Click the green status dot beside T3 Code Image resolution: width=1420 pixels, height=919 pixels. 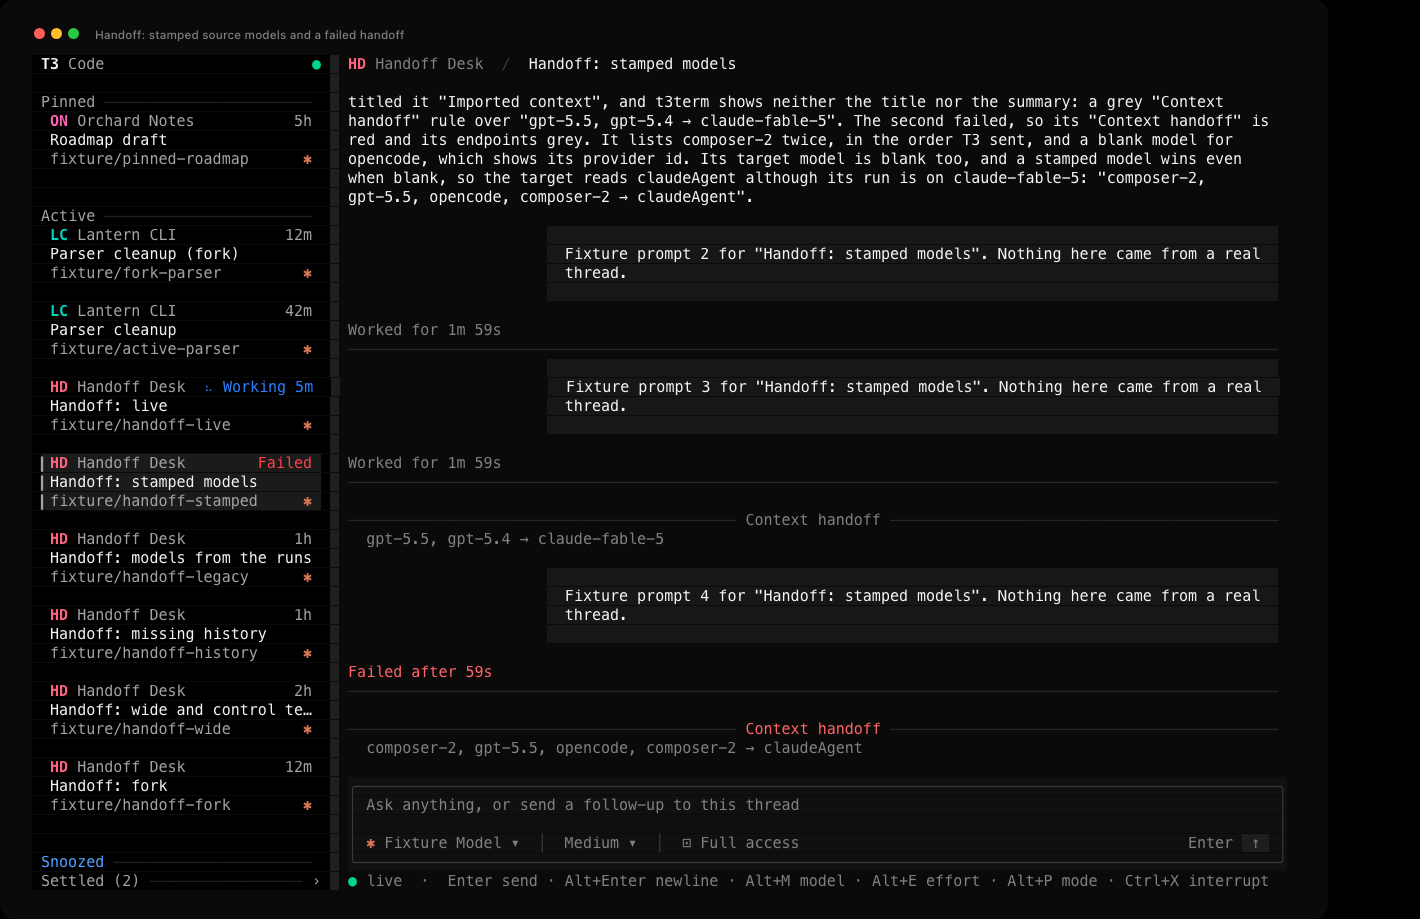click(x=316, y=65)
